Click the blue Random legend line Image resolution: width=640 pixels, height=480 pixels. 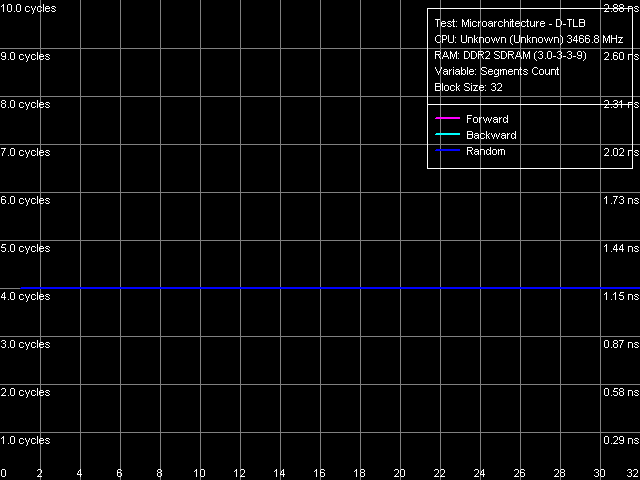[x=447, y=151]
